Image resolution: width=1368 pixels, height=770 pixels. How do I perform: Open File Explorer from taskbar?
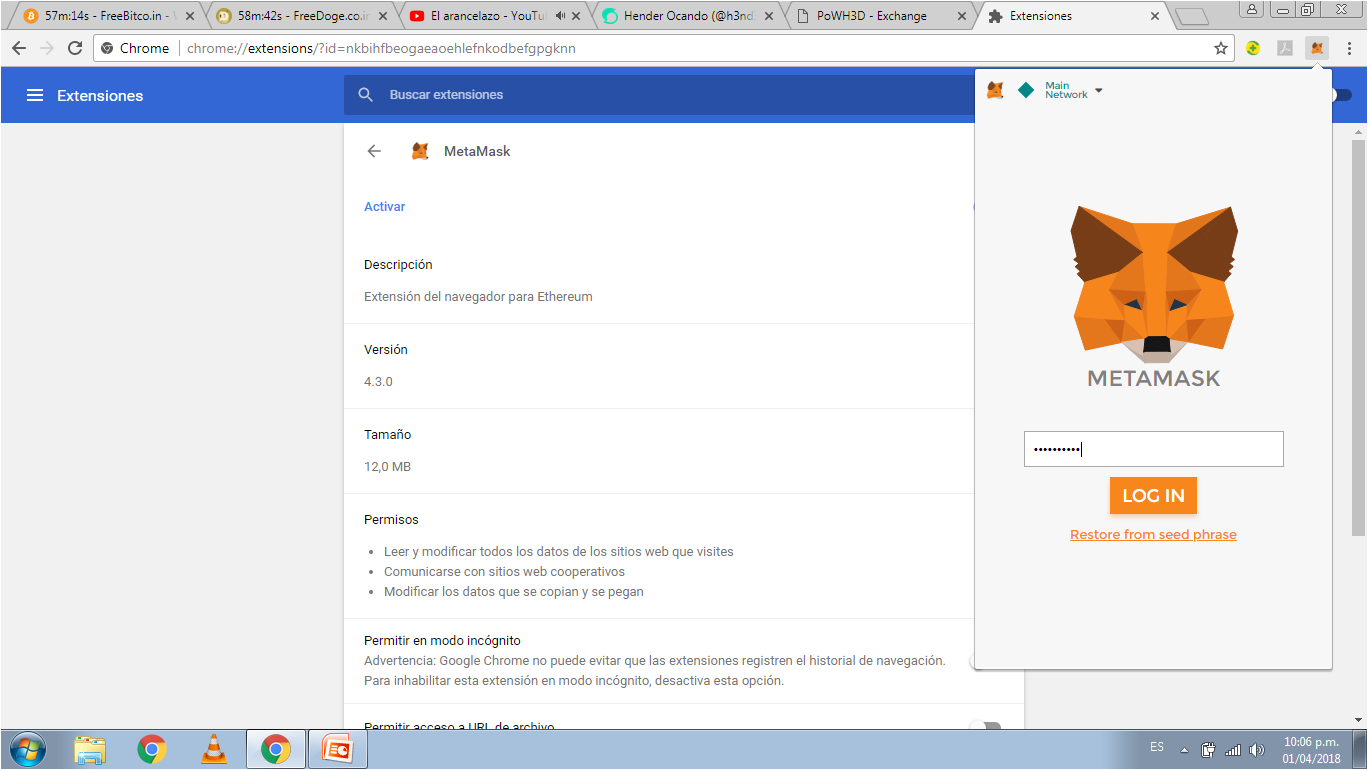coord(90,749)
